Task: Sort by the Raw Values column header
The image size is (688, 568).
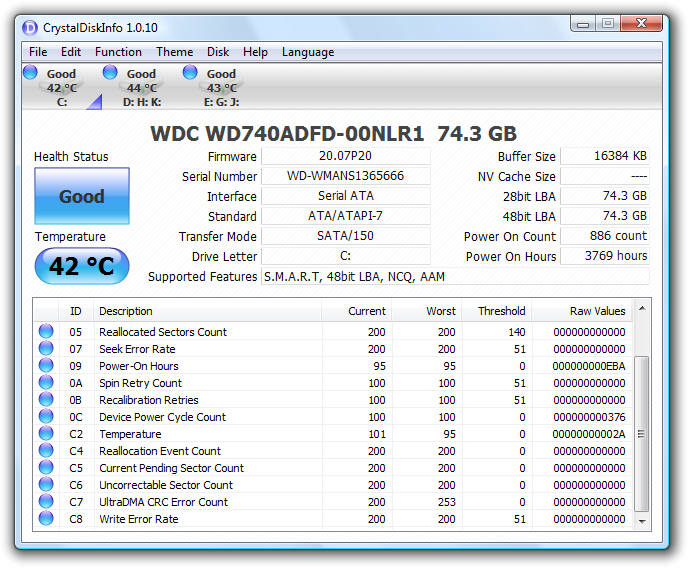Action: [x=597, y=311]
